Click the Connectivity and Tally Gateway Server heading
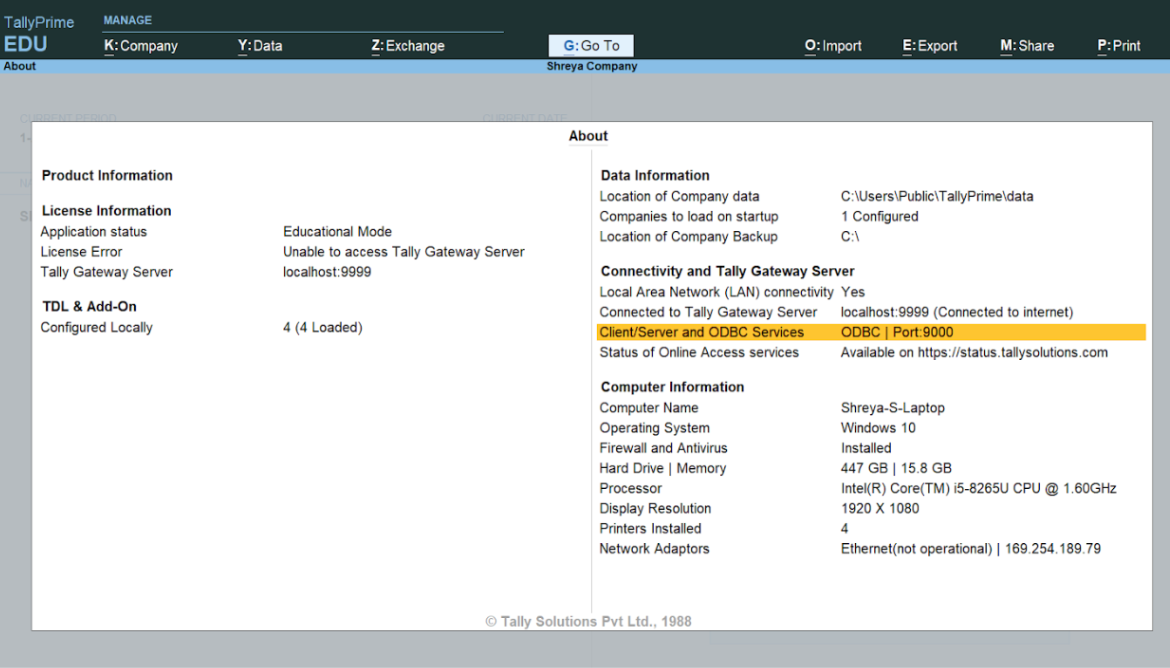Viewport: 1170px width, 668px height. click(x=728, y=271)
